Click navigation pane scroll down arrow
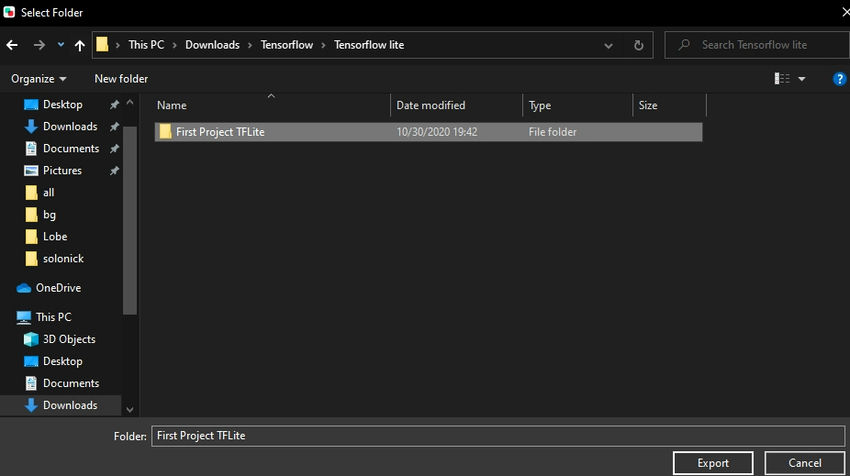The width and height of the screenshot is (850, 476). click(130, 409)
